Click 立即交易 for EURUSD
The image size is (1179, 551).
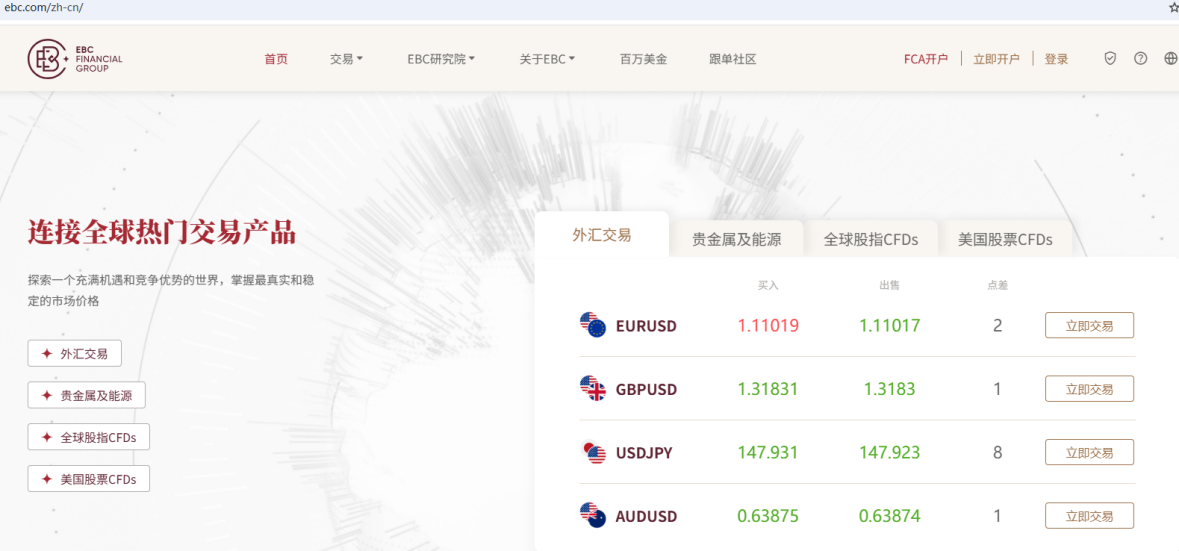click(x=1090, y=325)
